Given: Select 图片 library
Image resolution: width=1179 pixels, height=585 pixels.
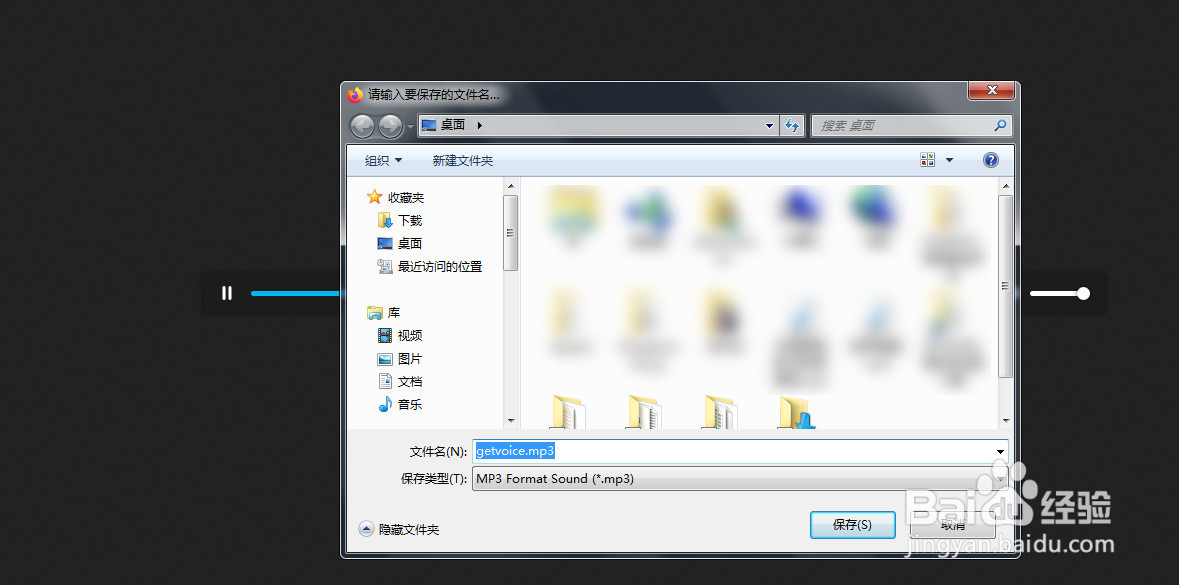Looking at the screenshot, I should (410, 359).
